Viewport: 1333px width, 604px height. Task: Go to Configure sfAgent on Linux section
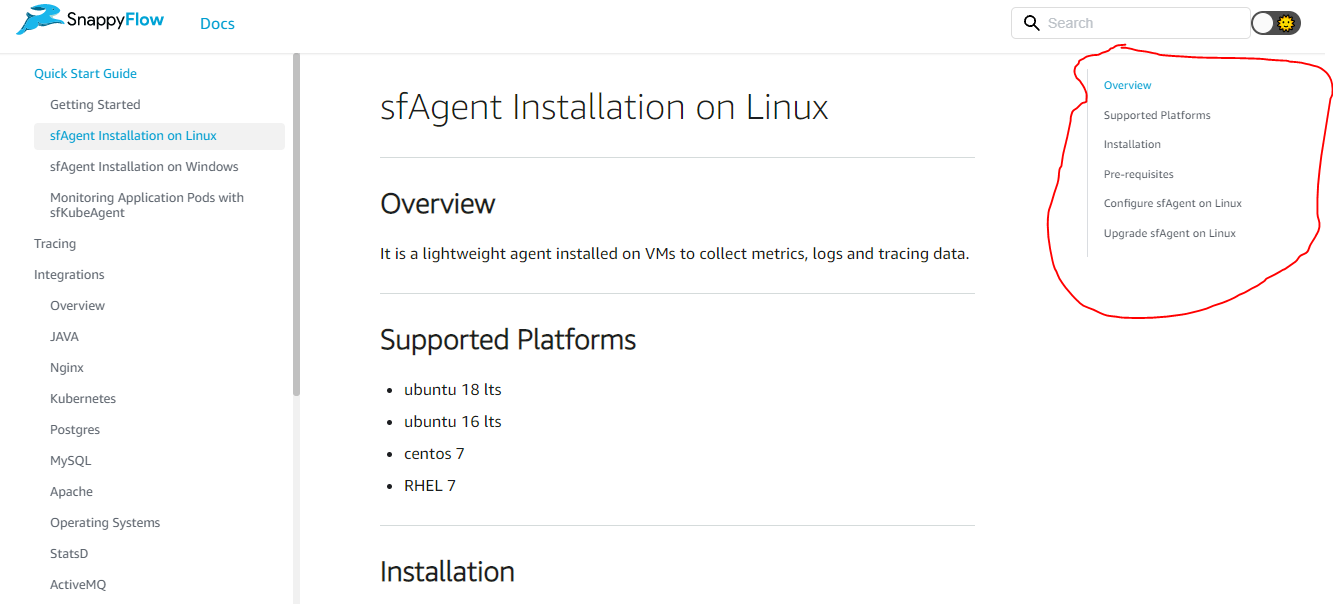coord(1172,204)
